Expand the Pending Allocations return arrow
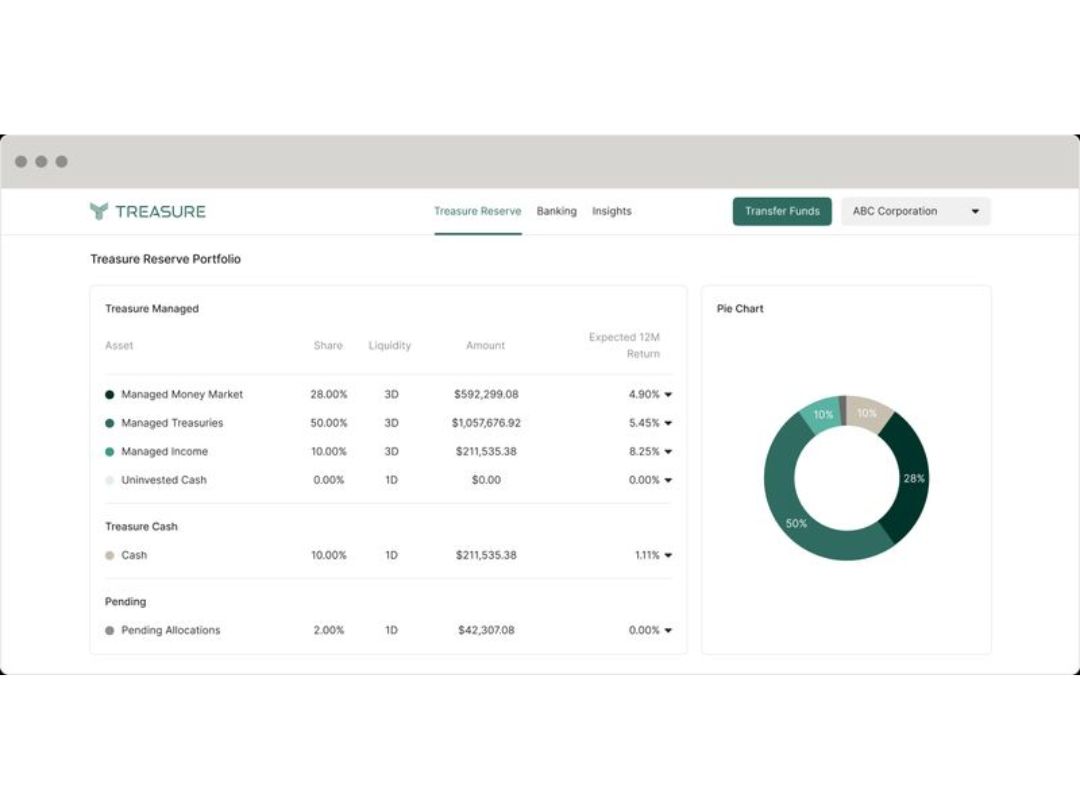The image size is (1080, 810). tap(668, 630)
